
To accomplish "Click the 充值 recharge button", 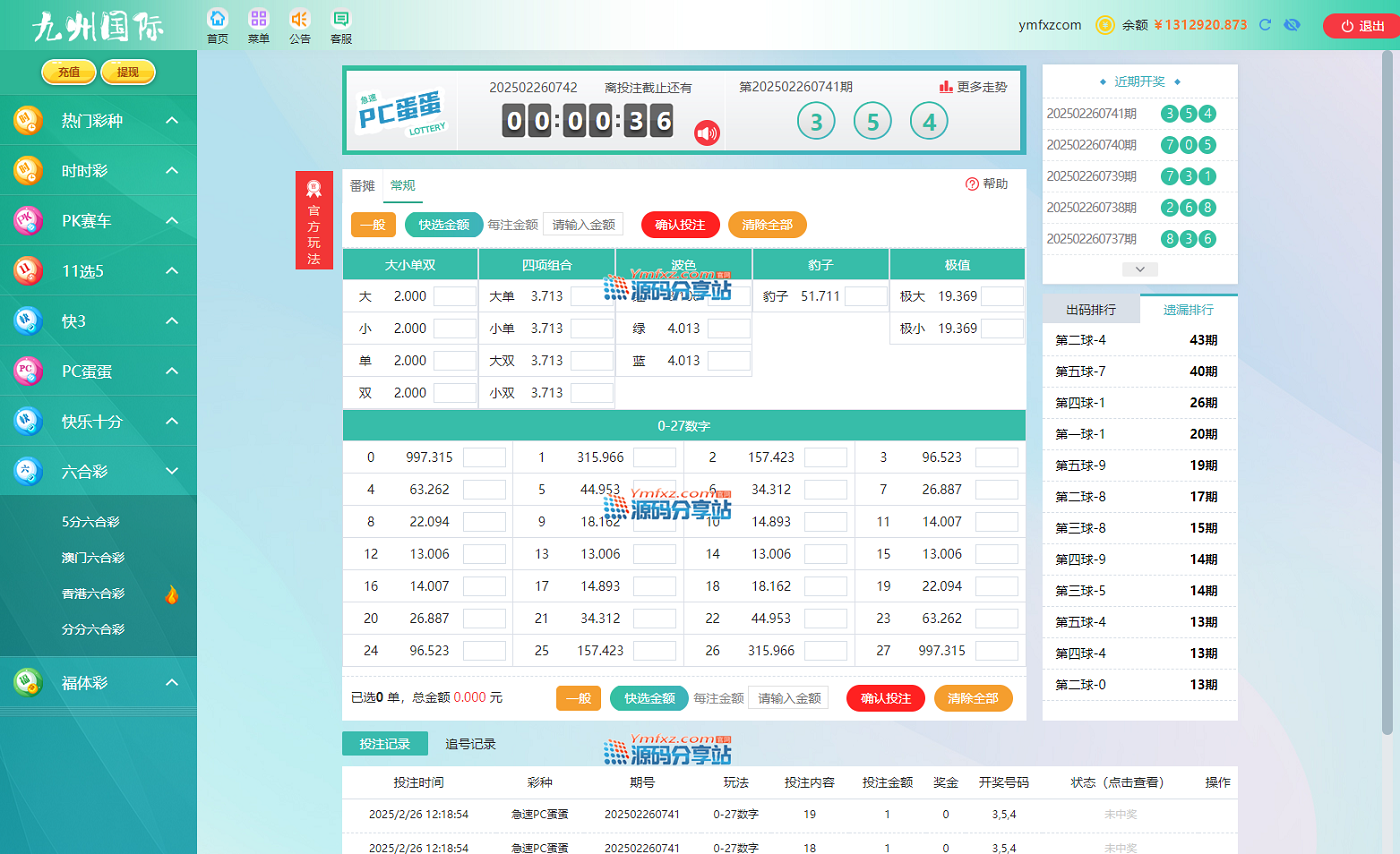I will point(69,72).
